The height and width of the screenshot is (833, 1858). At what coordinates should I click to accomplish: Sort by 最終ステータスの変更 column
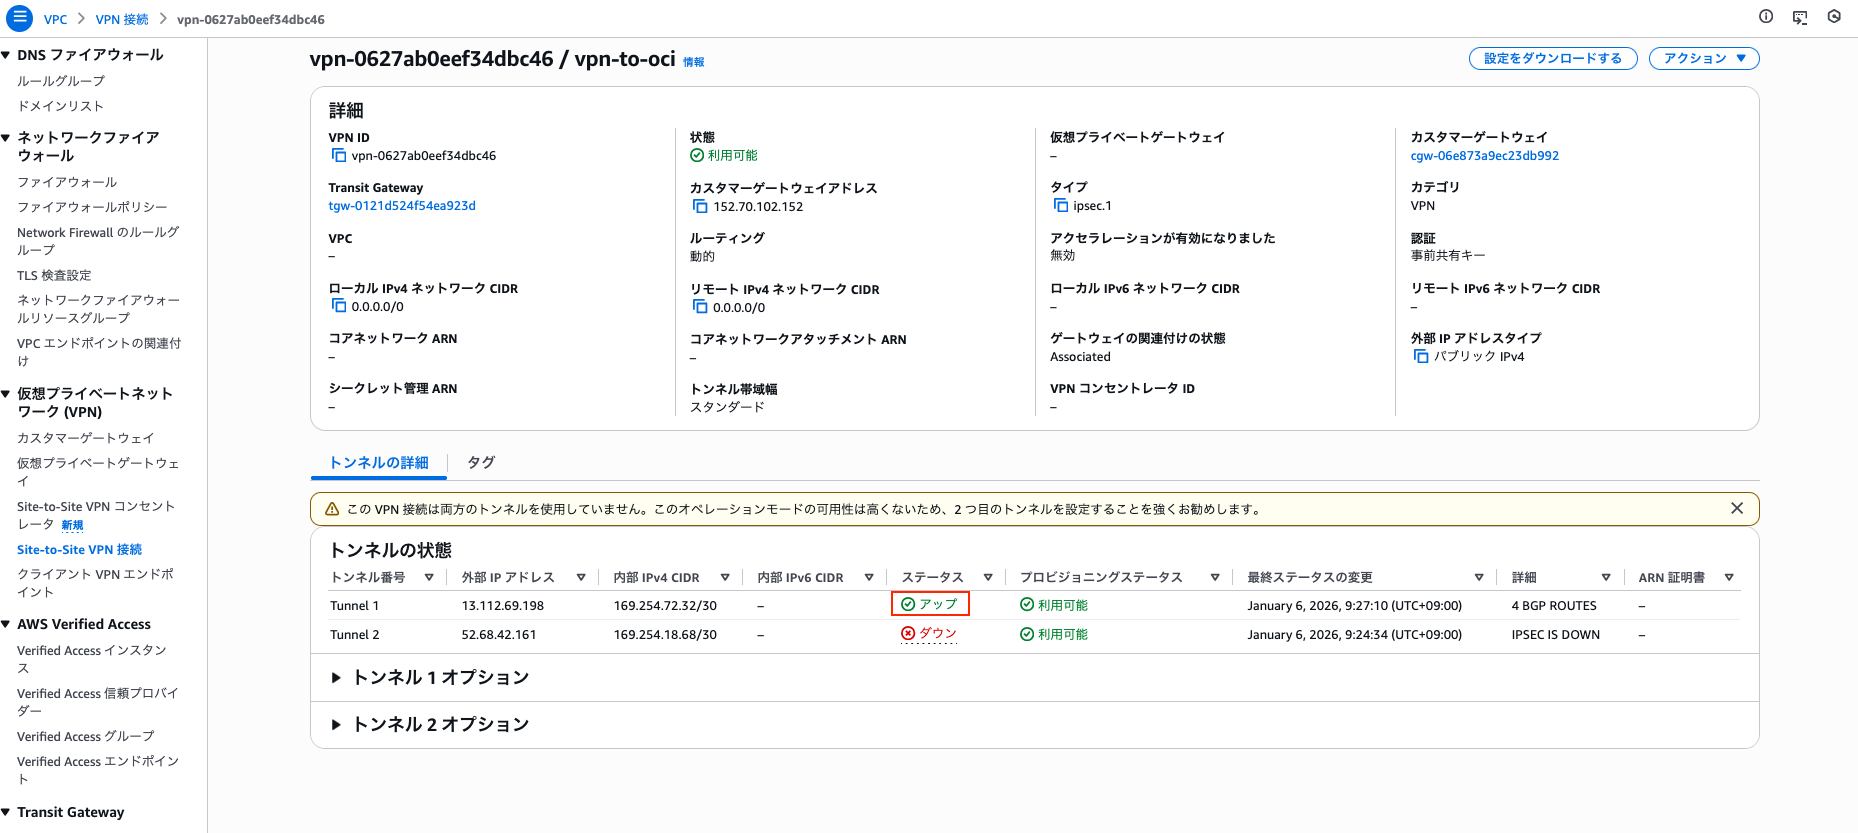click(x=1479, y=577)
